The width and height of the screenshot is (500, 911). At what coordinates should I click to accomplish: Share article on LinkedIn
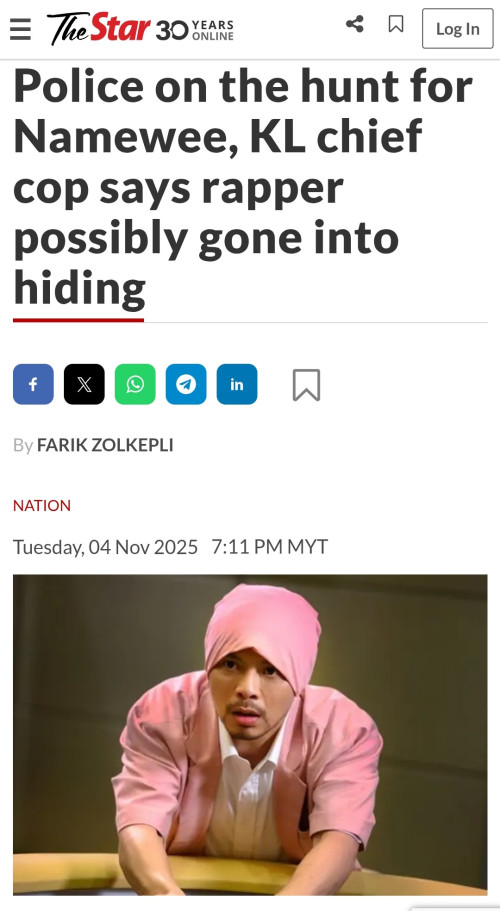pyautogui.click(x=237, y=384)
